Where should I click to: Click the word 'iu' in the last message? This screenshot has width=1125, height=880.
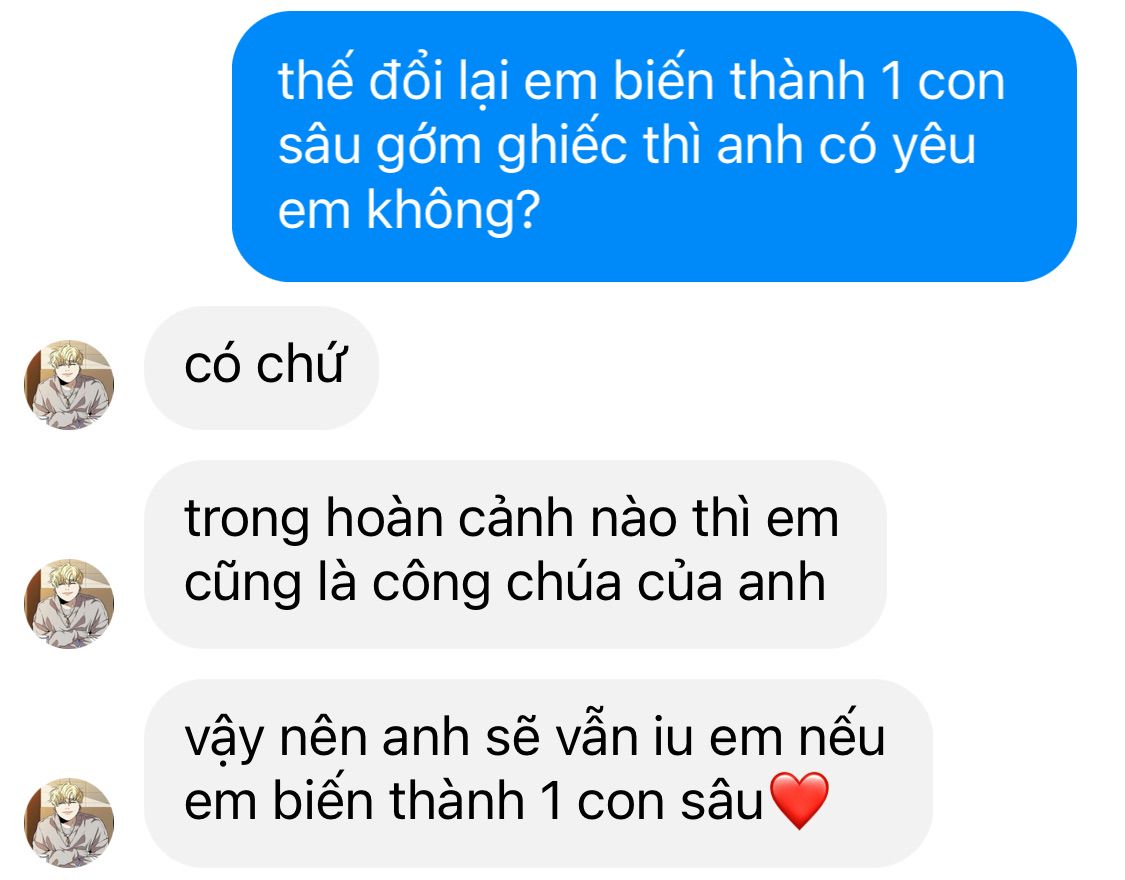pyautogui.click(x=674, y=737)
